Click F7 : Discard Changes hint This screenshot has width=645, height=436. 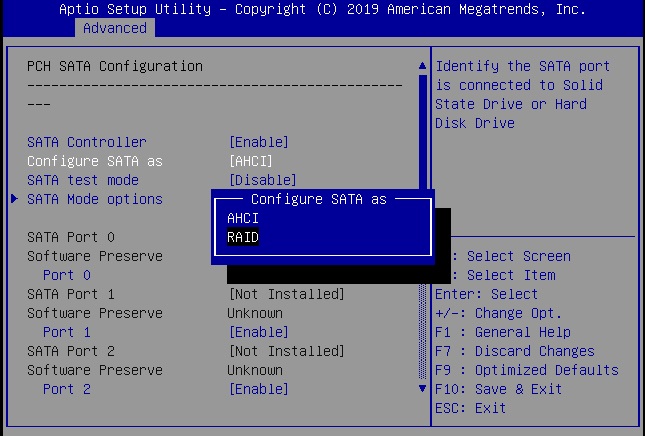coord(515,351)
